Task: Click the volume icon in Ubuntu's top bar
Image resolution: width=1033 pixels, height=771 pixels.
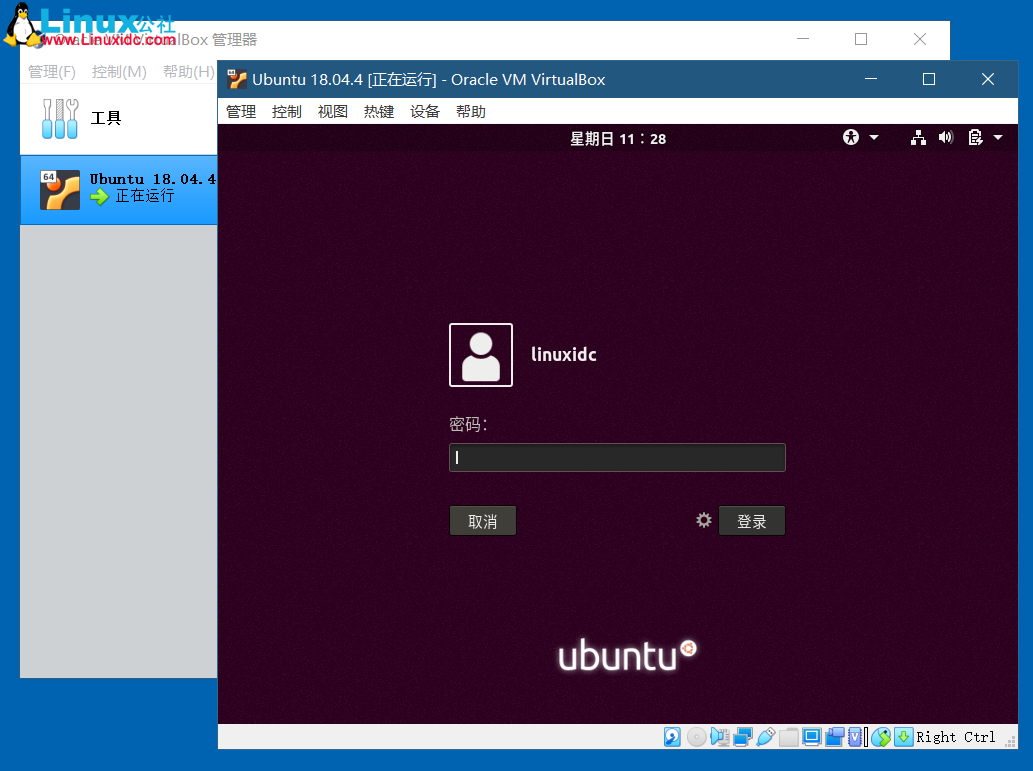Action: (946, 137)
